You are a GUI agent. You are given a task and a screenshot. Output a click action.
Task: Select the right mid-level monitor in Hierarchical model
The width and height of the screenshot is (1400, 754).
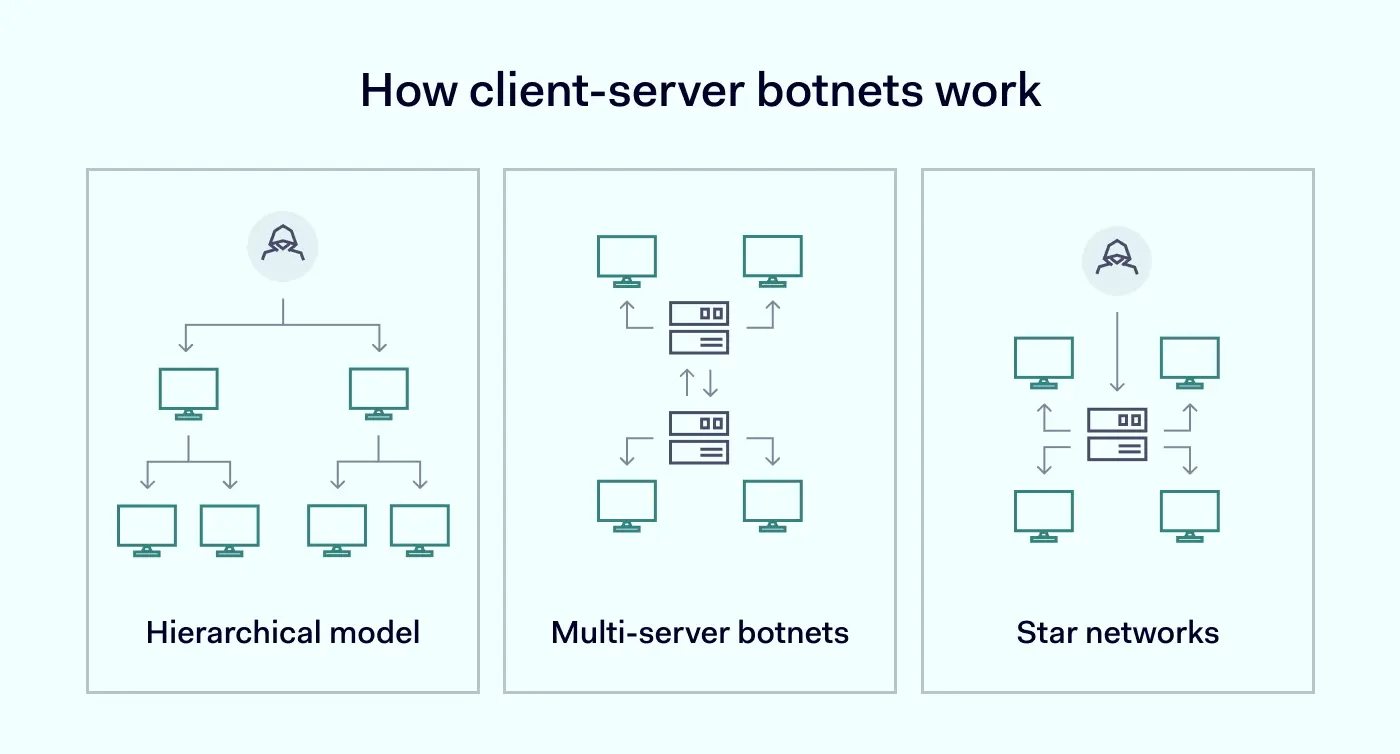378,392
